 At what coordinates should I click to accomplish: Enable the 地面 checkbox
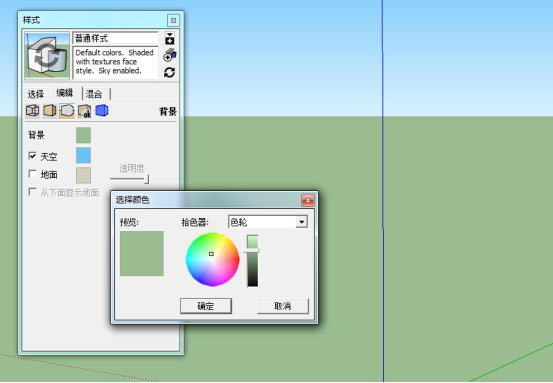click(32, 174)
